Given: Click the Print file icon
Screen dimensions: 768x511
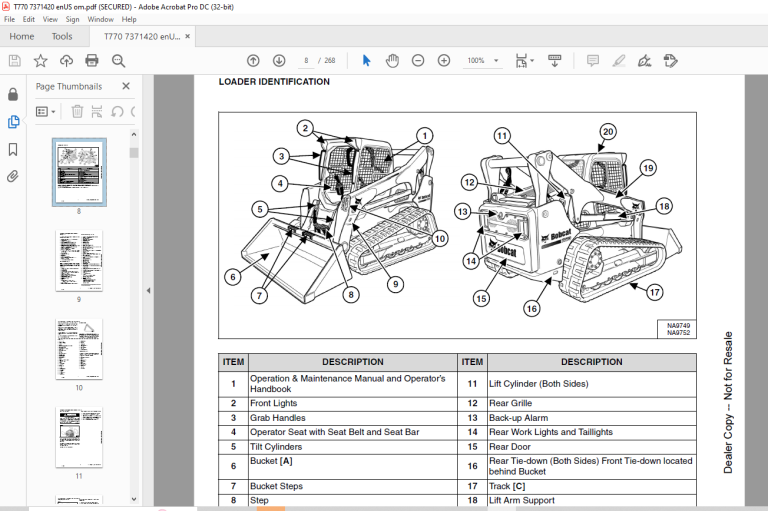Looking at the screenshot, I should pos(92,61).
